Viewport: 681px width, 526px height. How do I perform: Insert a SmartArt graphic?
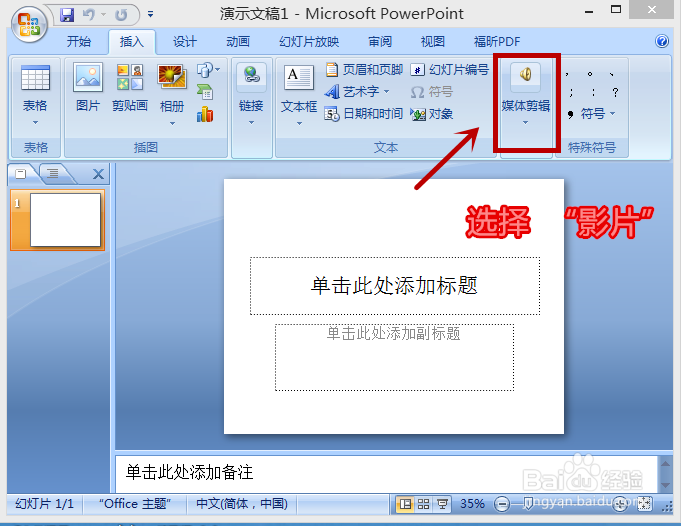(x=205, y=92)
